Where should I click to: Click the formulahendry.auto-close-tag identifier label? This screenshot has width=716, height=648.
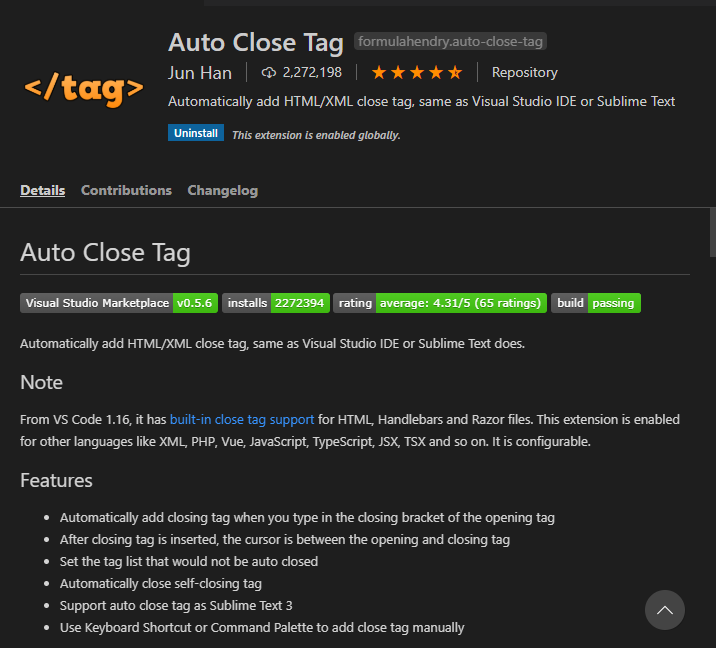pos(450,42)
